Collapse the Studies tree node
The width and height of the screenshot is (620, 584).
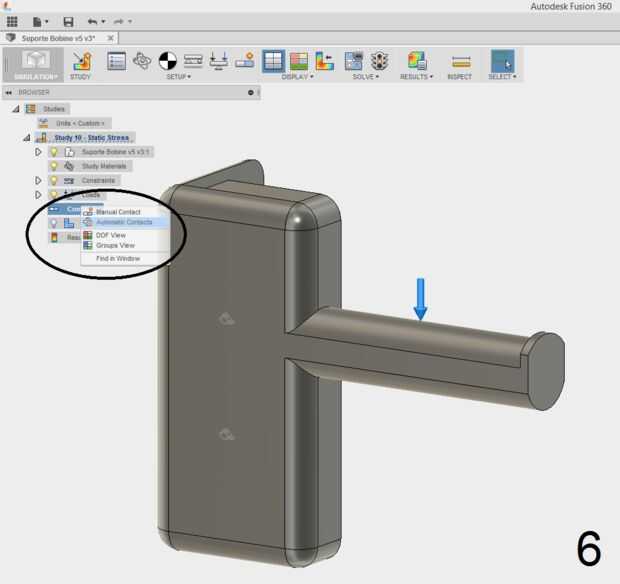tap(16, 109)
